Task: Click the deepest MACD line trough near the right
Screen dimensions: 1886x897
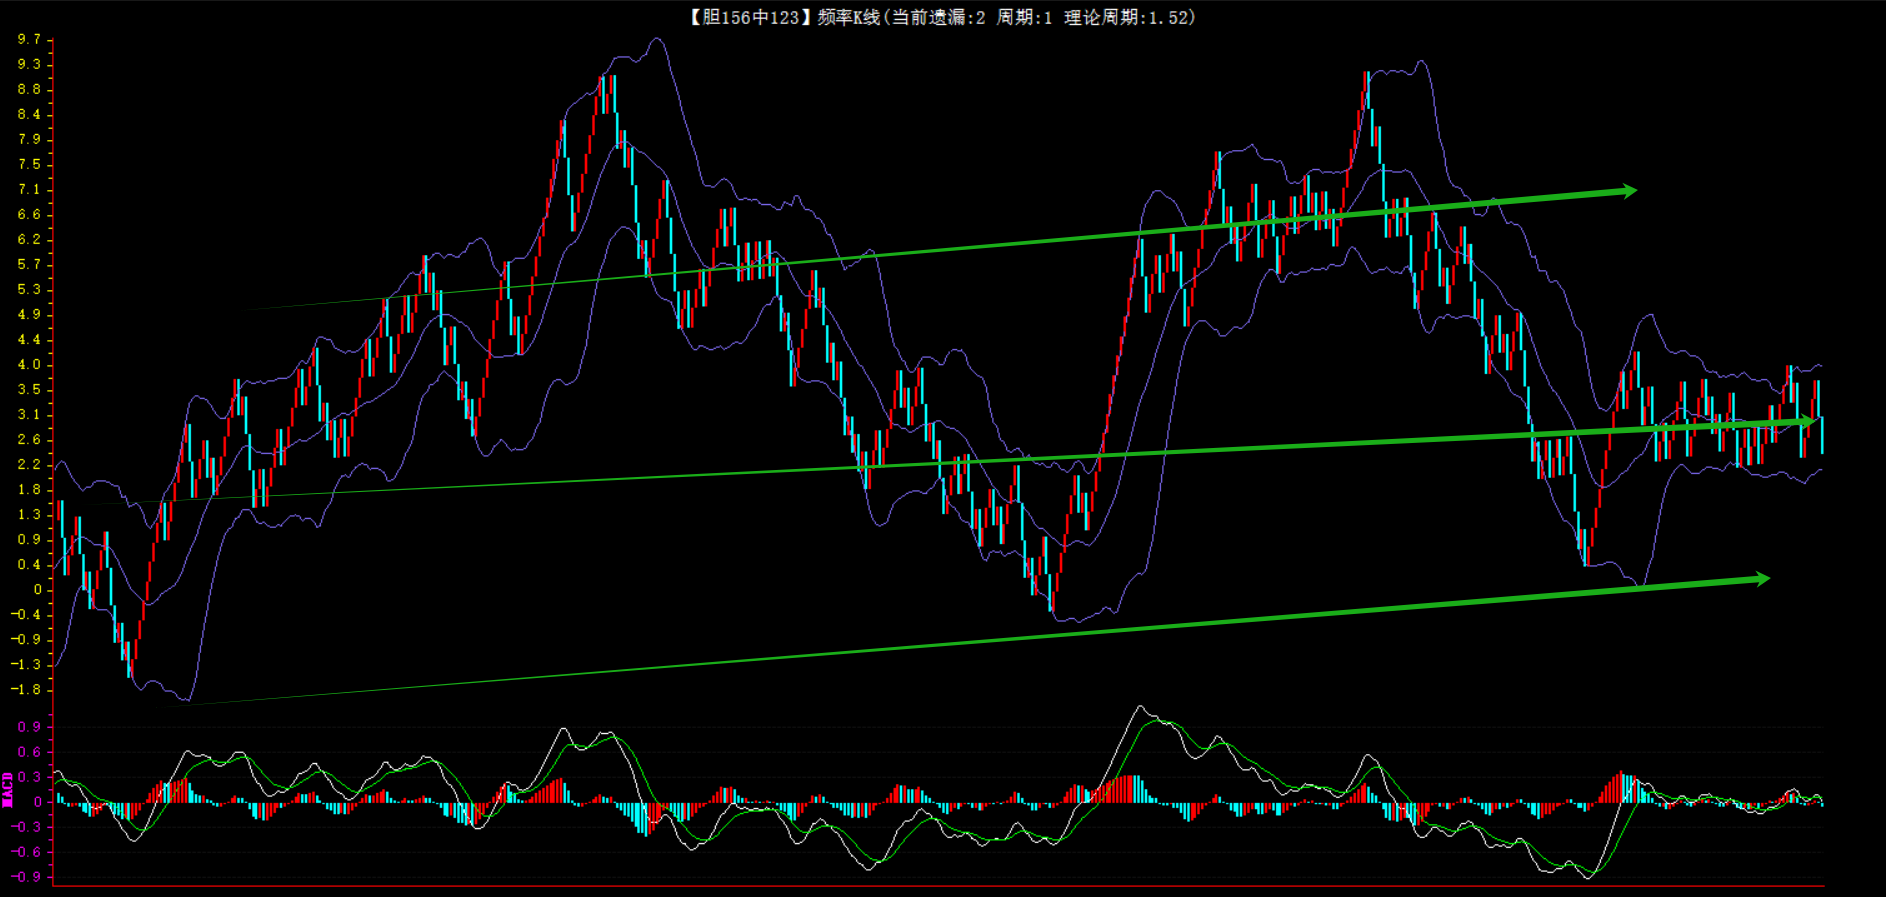Action: [x=1588, y=877]
